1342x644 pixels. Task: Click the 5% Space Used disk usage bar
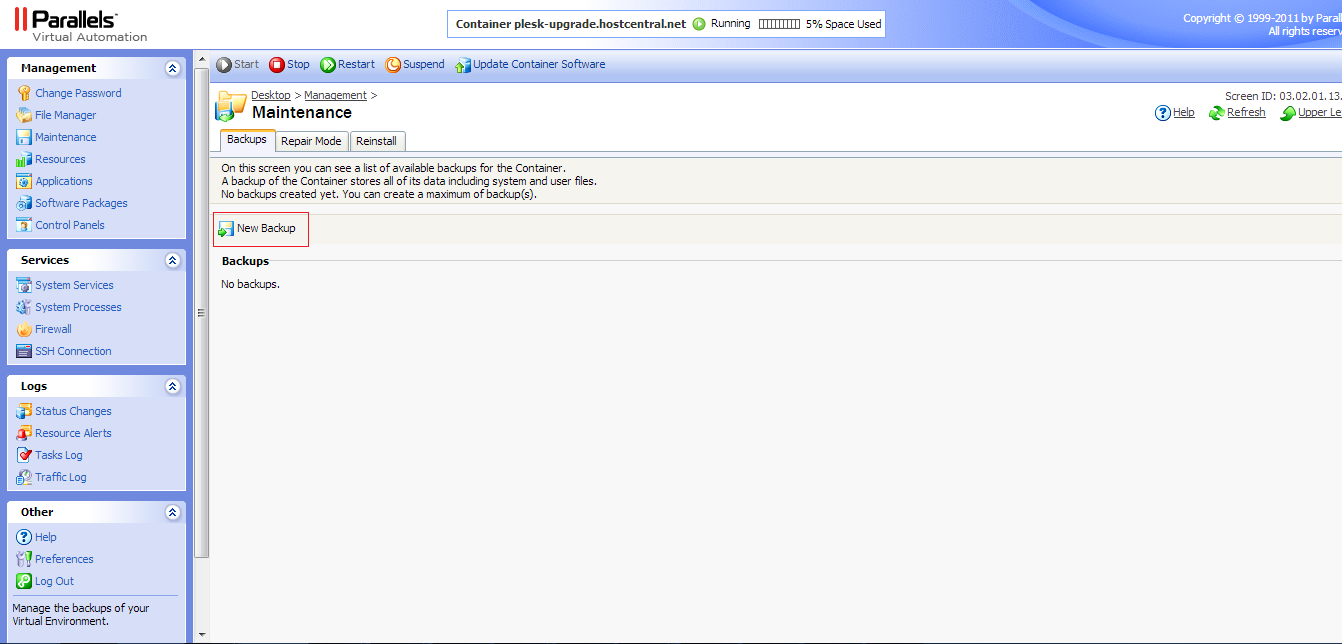(780, 24)
